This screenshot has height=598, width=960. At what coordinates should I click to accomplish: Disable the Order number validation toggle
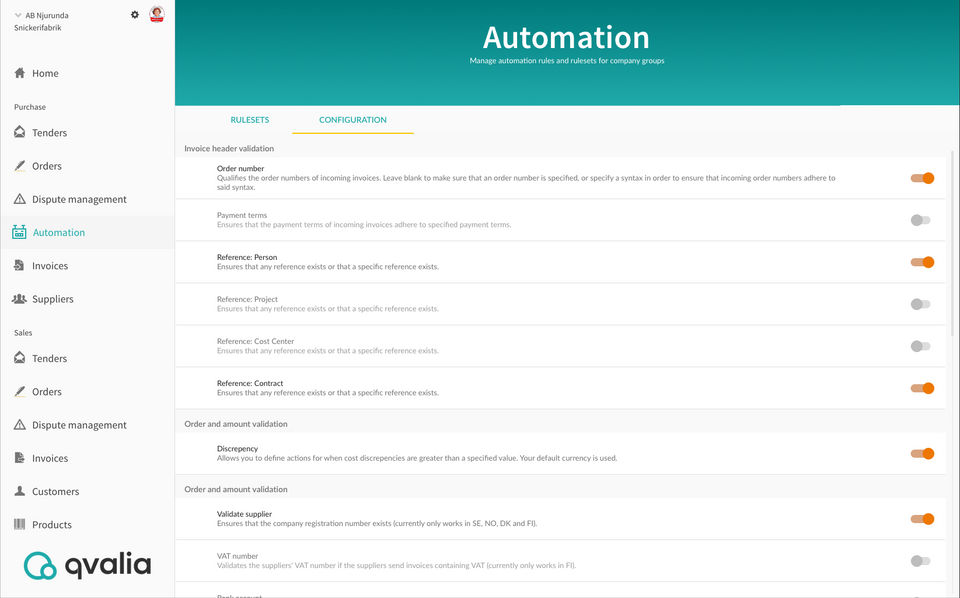pos(922,178)
